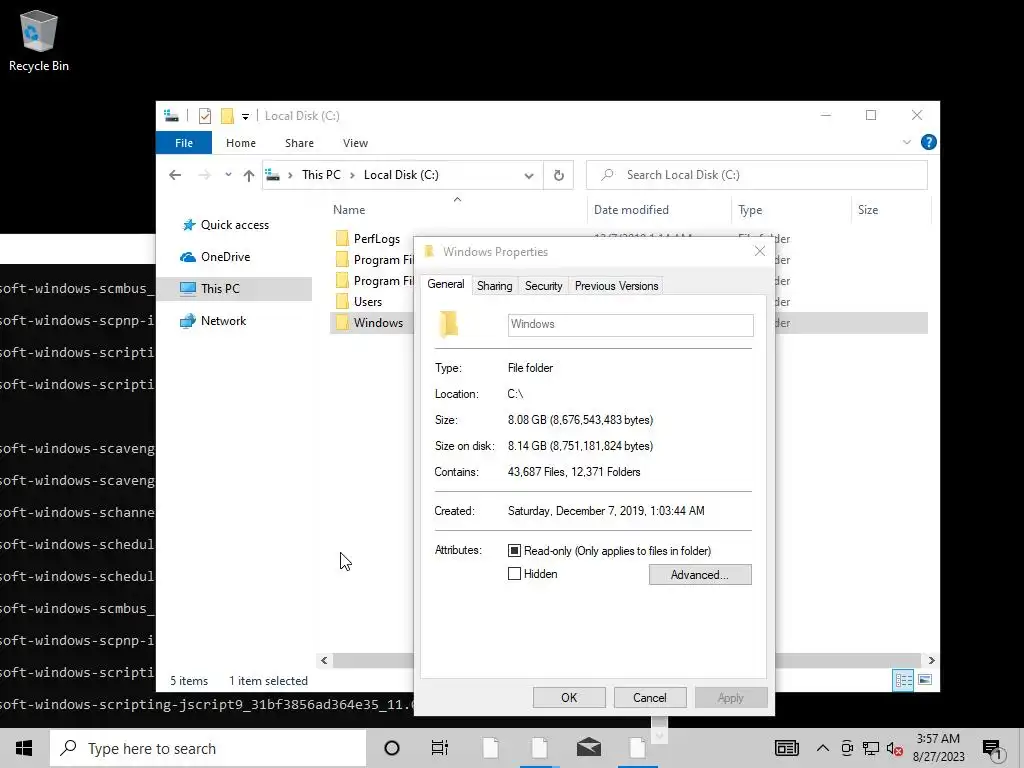This screenshot has width=1024, height=768.
Task: Open the Customize Quick Access Toolbar dropdown
Action: (x=246, y=117)
